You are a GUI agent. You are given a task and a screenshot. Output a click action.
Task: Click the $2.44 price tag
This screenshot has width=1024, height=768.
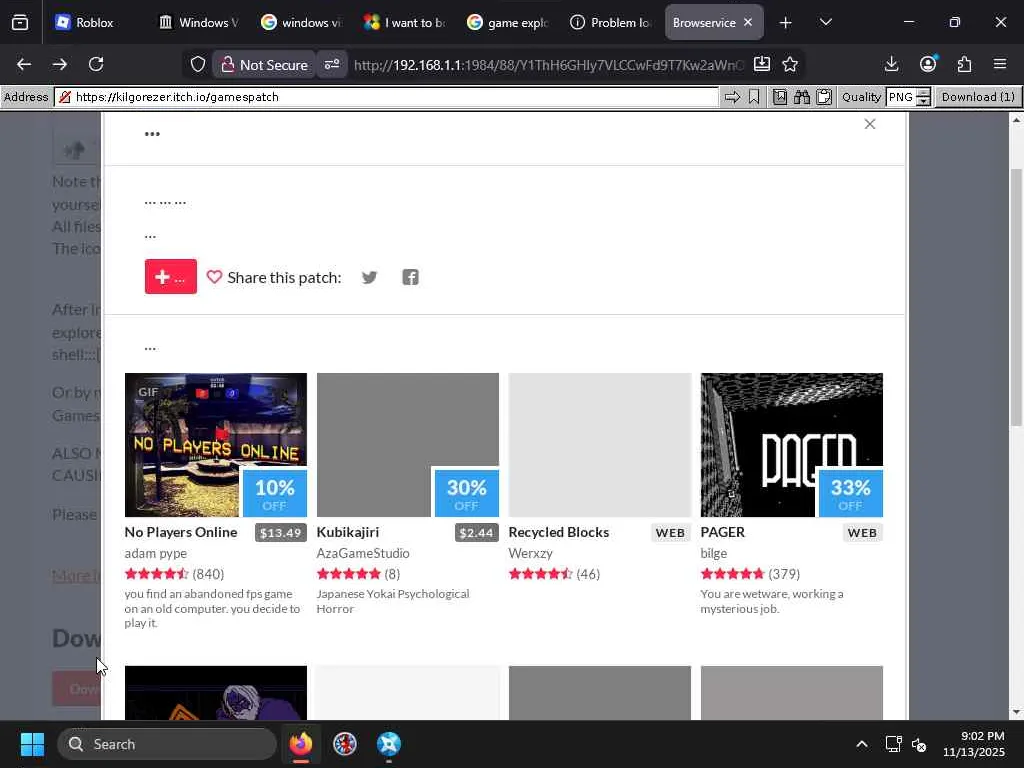tap(476, 533)
